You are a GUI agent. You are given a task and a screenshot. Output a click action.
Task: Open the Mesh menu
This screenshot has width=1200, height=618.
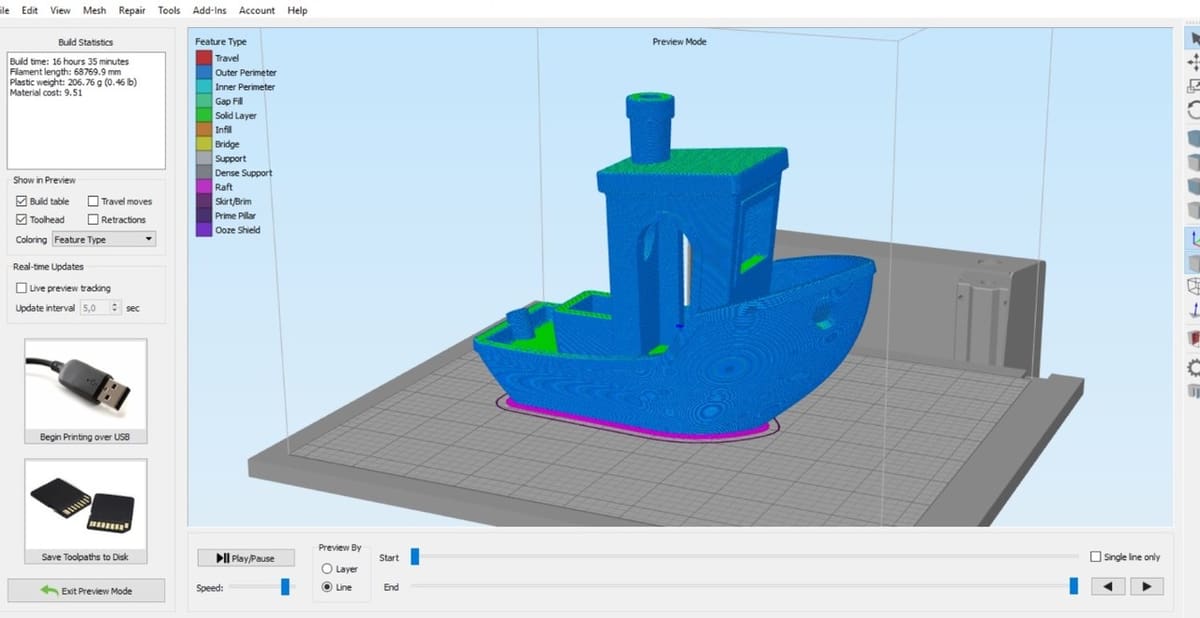(x=95, y=10)
